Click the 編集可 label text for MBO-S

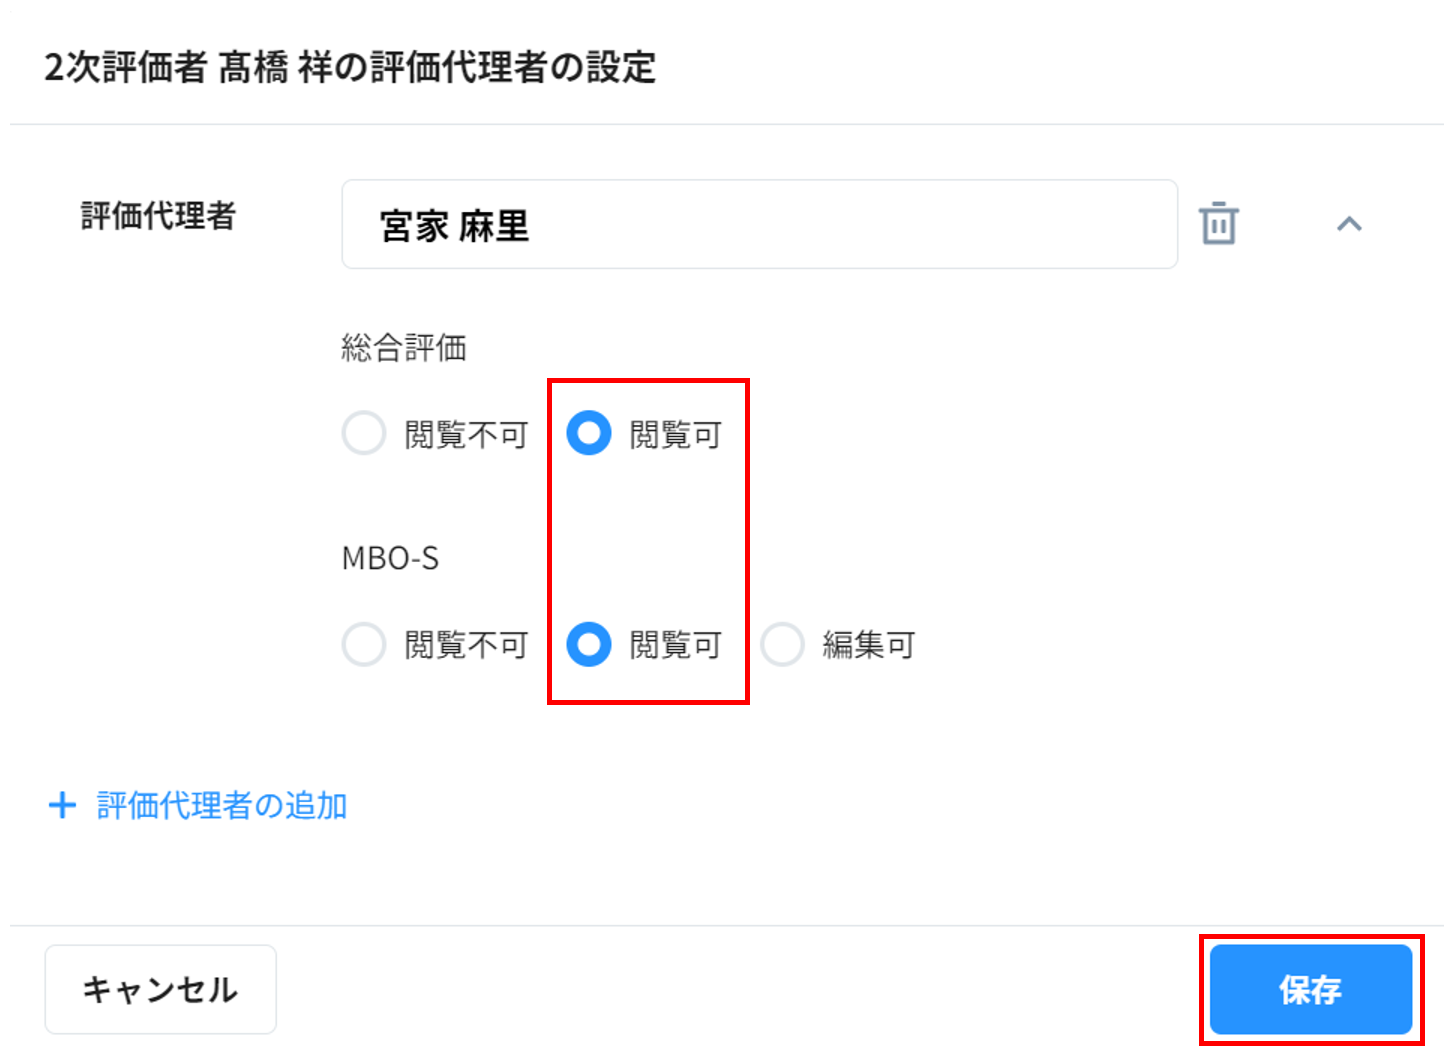click(x=868, y=645)
